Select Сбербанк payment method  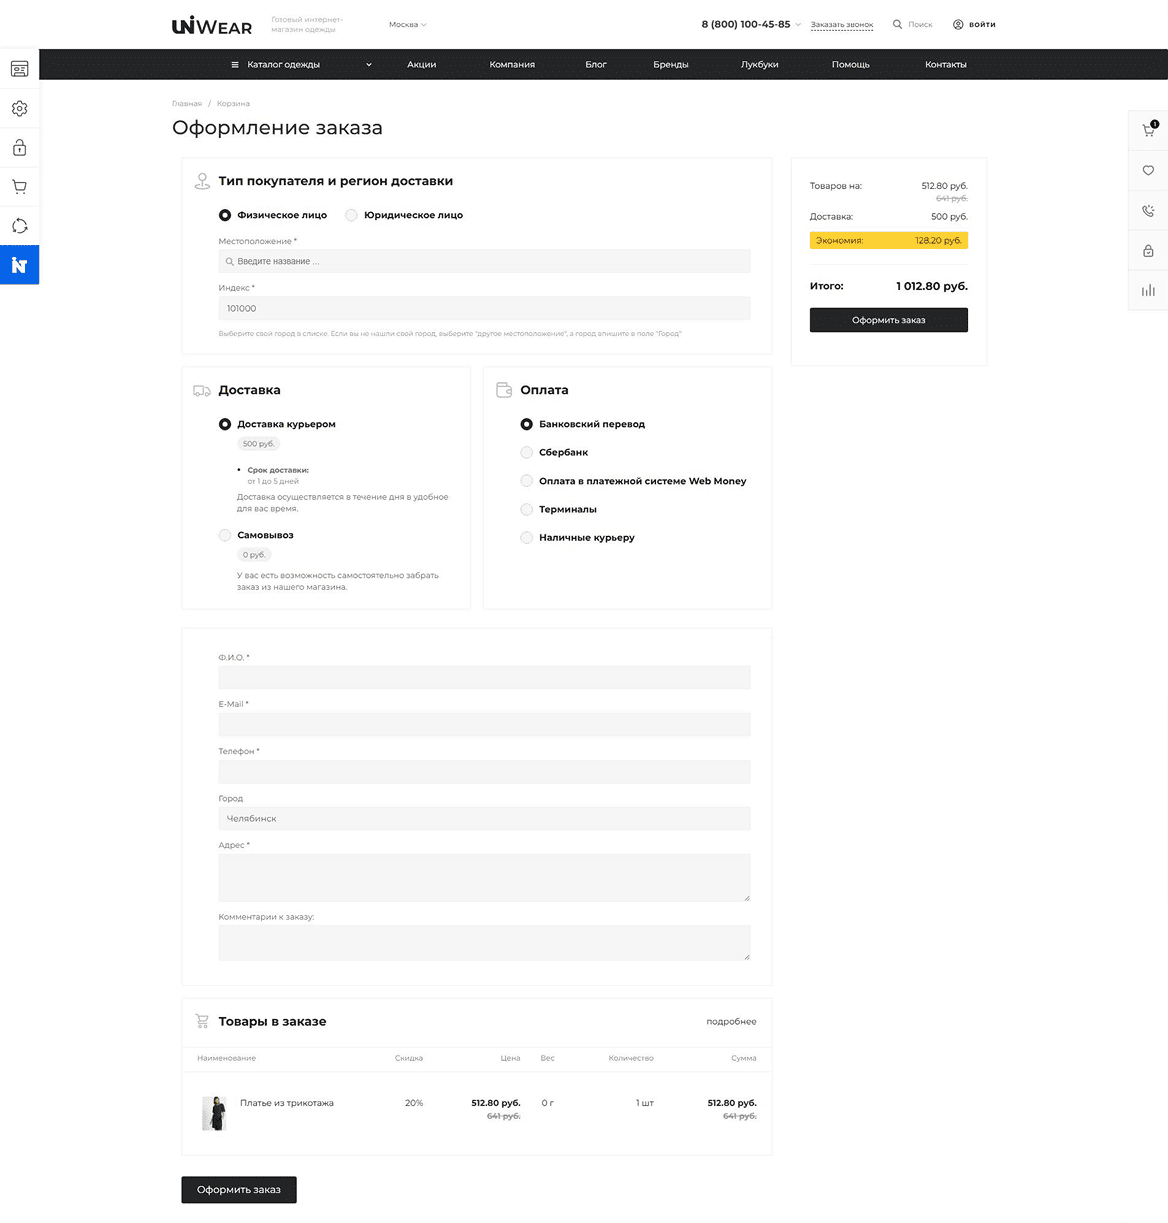coord(527,452)
